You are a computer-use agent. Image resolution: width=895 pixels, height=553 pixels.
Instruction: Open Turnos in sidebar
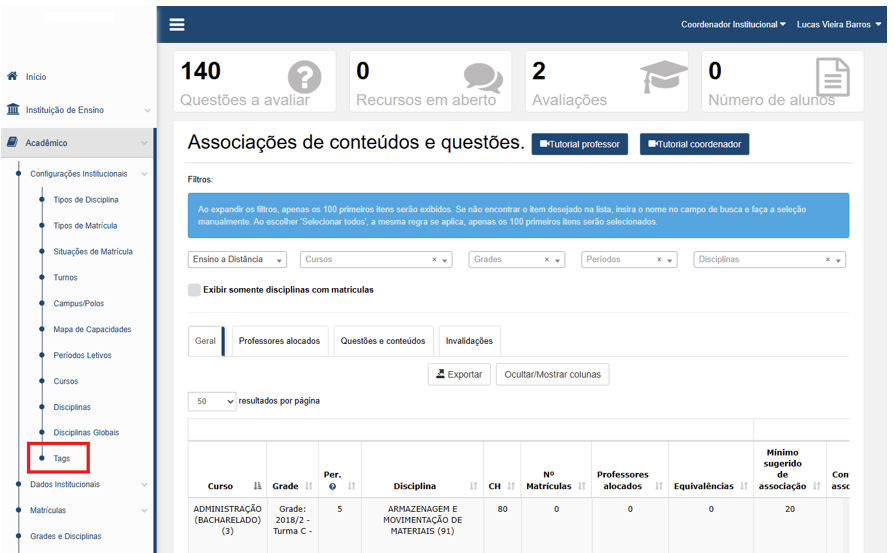(66, 277)
